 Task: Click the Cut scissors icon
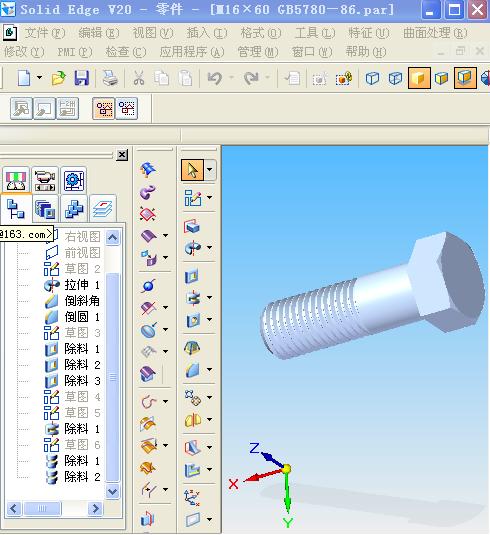139,78
